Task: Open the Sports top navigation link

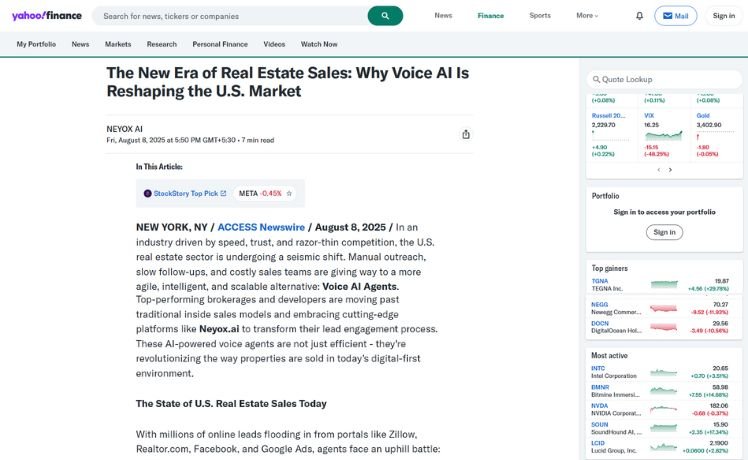Action: point(540,16)
